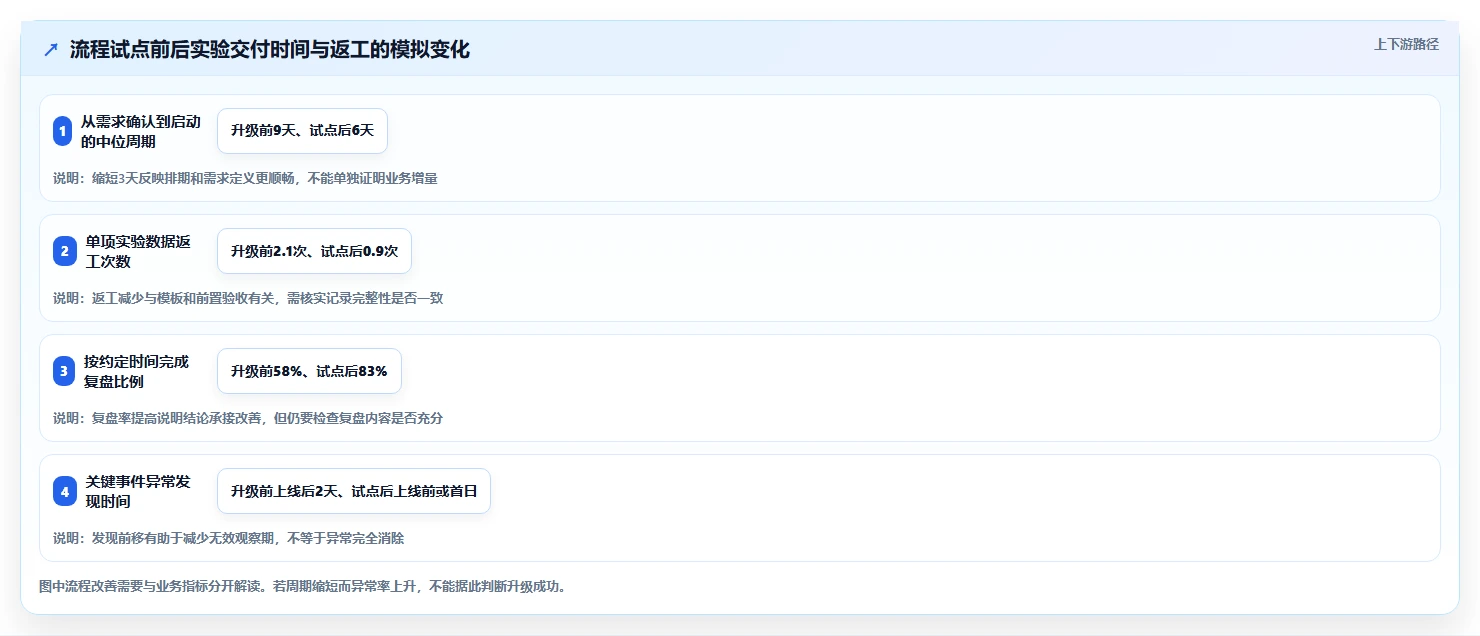The height and width of the screenshot is (636, 1480).
Task: Select the heading 关键事件异常发现时间
Action: pyautogui.click(x=138, y=491)
